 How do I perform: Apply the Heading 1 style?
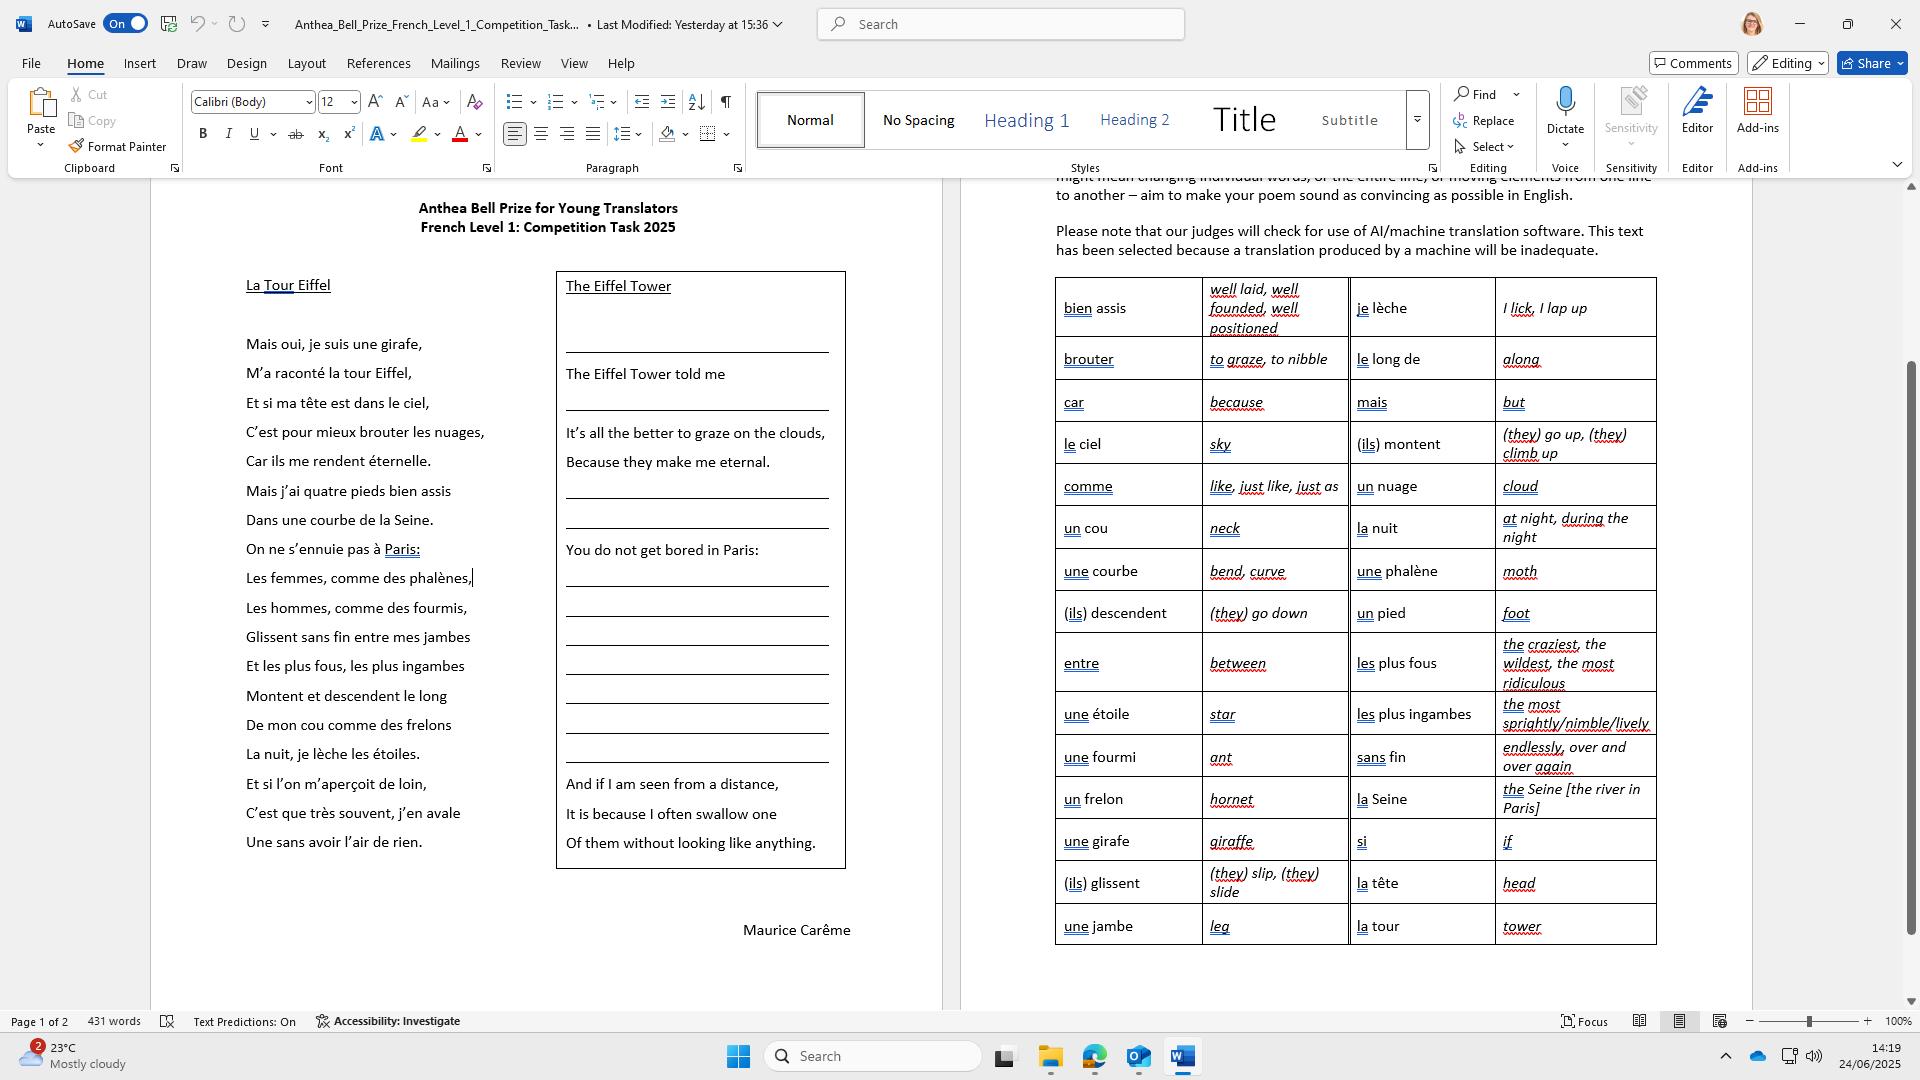pos(1027,120)
